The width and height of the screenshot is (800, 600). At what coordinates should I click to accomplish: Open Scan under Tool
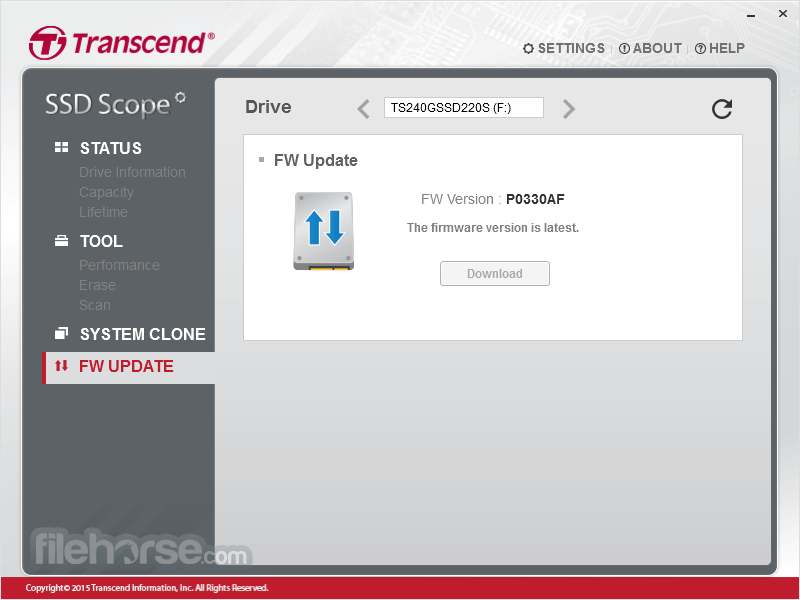[x=94, y=305]
